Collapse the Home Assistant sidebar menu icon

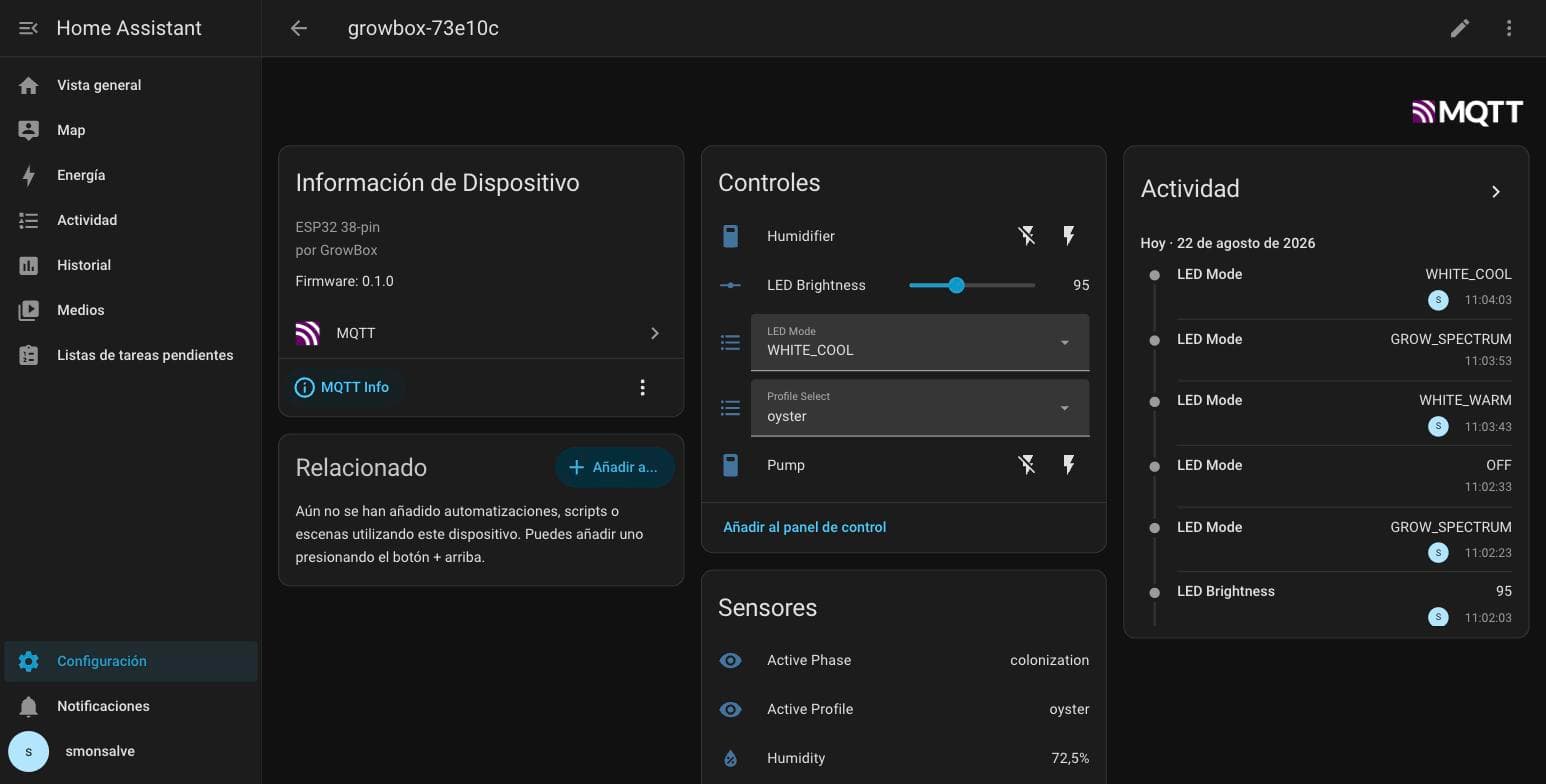(28, 28)
